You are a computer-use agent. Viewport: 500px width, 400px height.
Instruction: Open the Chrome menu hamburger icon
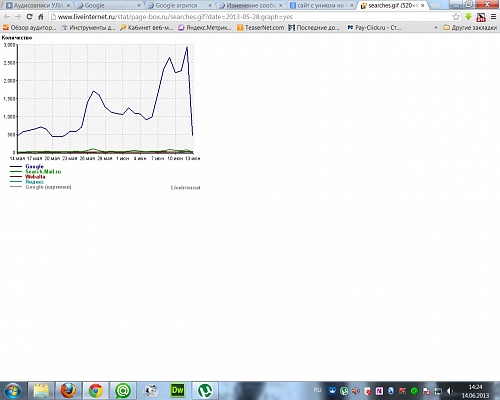[x=494, y=17]
